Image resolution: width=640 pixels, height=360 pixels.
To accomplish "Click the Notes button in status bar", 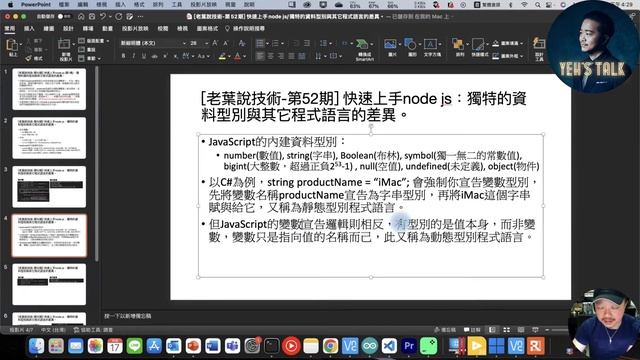I will coord(444,330).
